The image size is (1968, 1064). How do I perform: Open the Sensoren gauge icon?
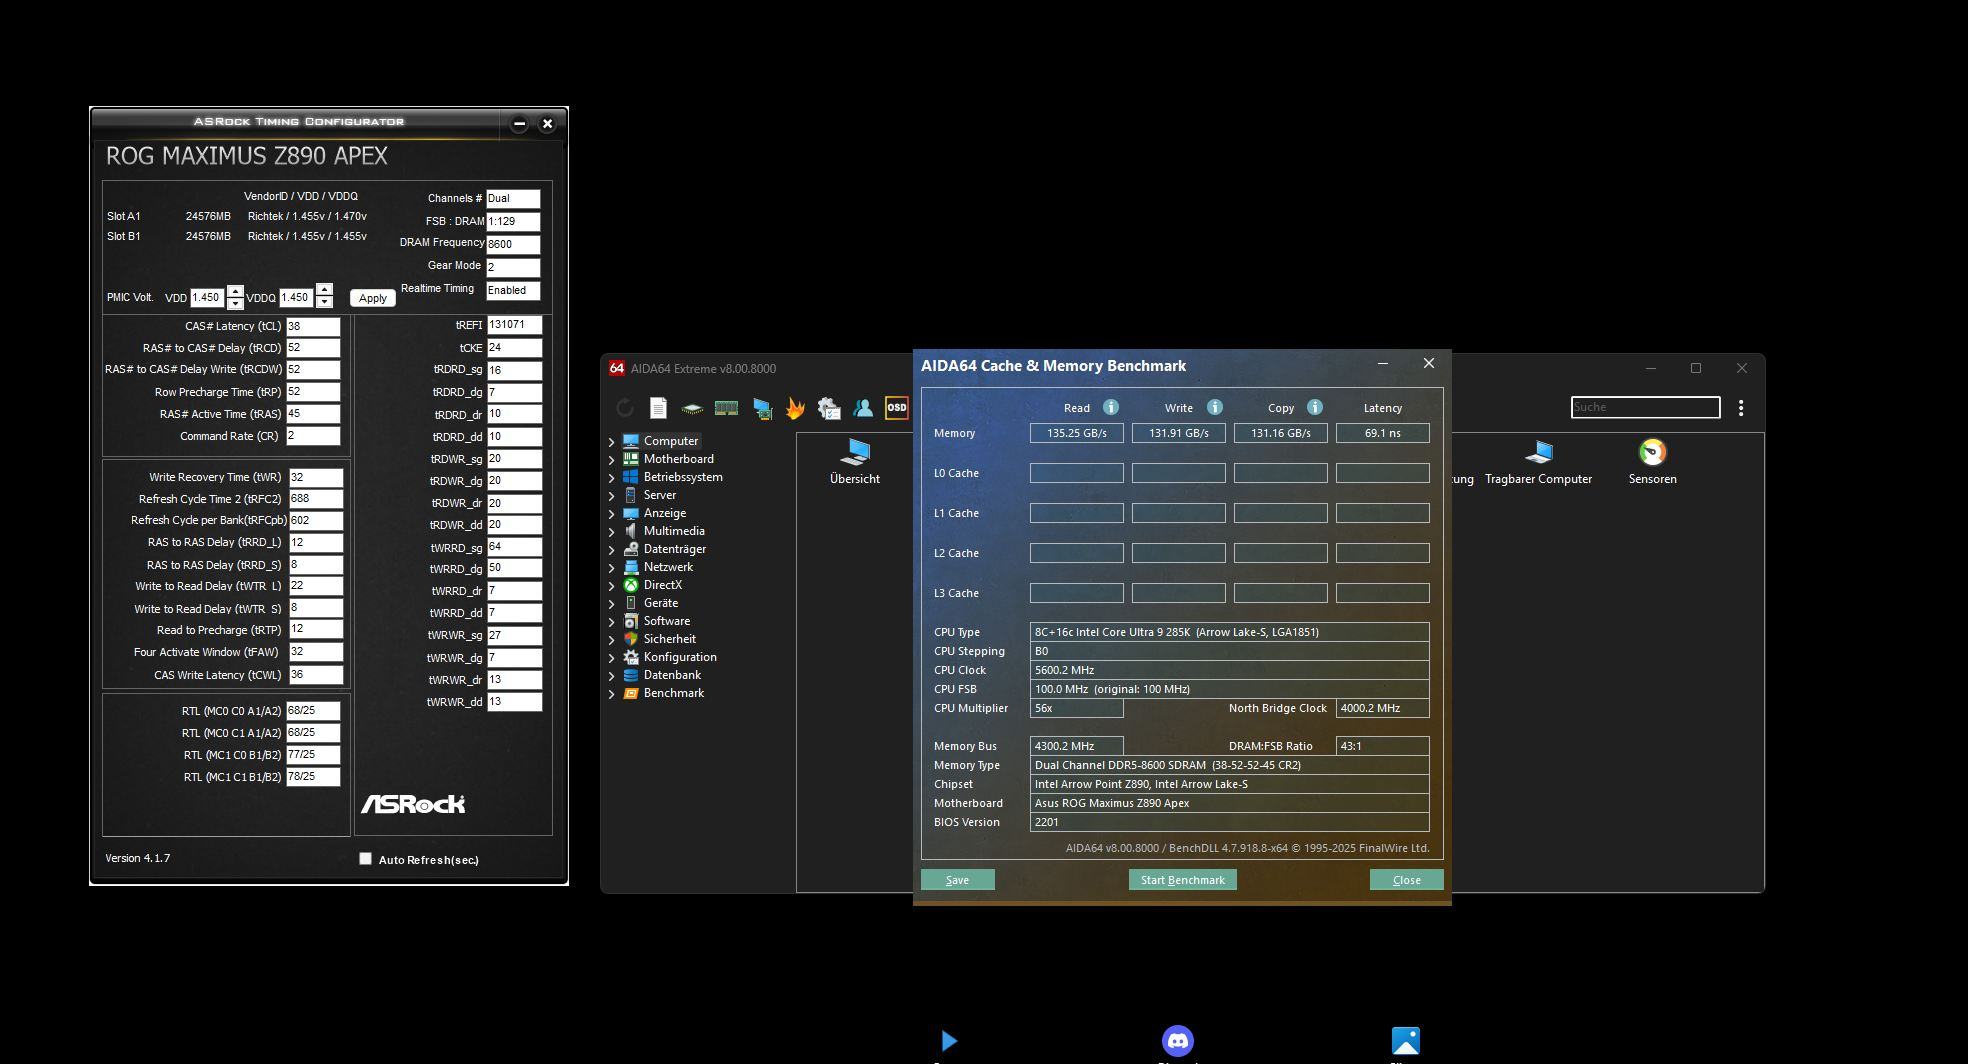click(x=1652, y=453)
